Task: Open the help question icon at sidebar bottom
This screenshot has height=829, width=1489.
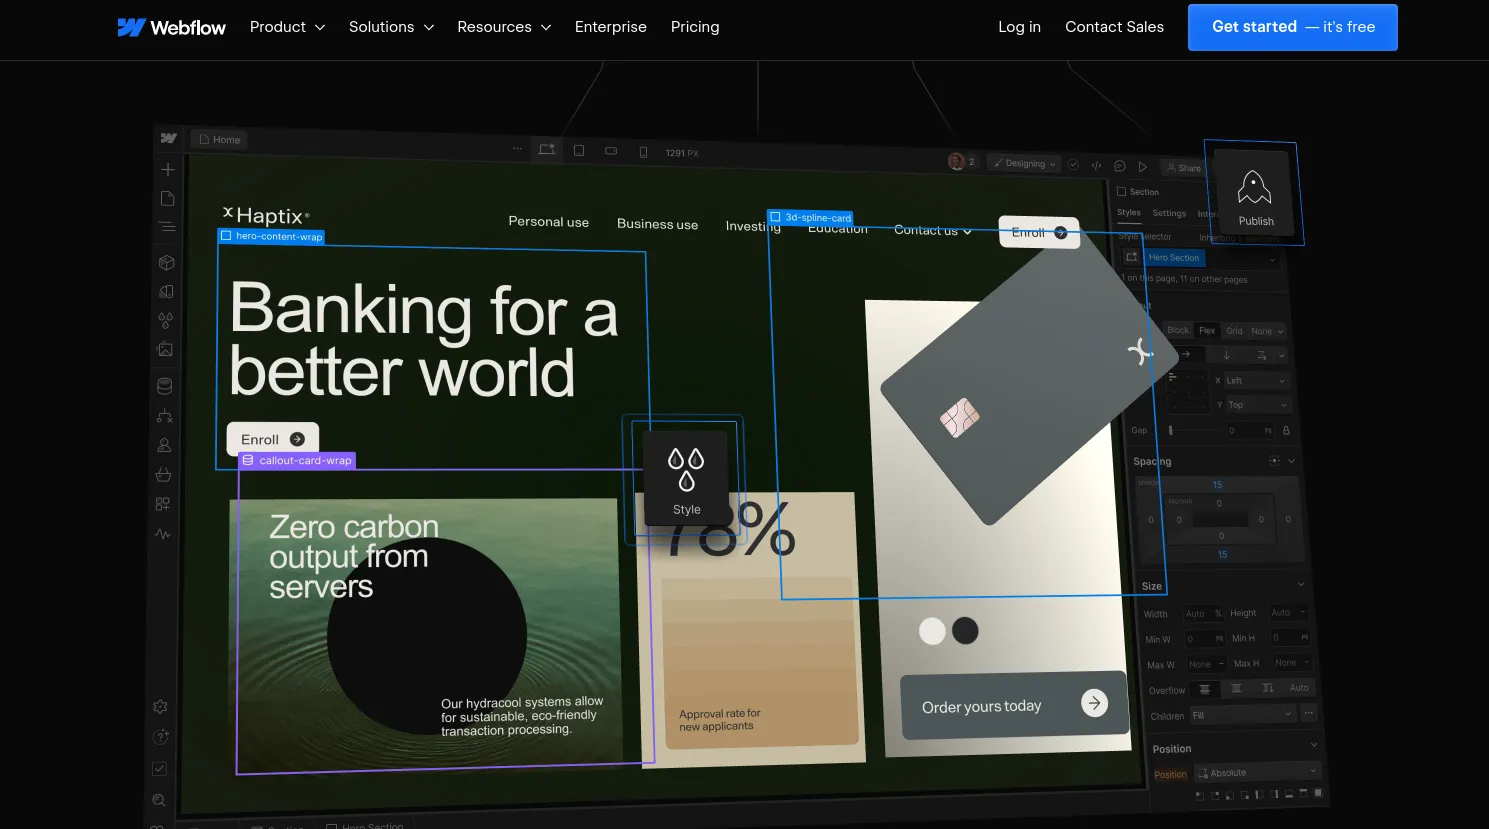Action: [160, 737]
